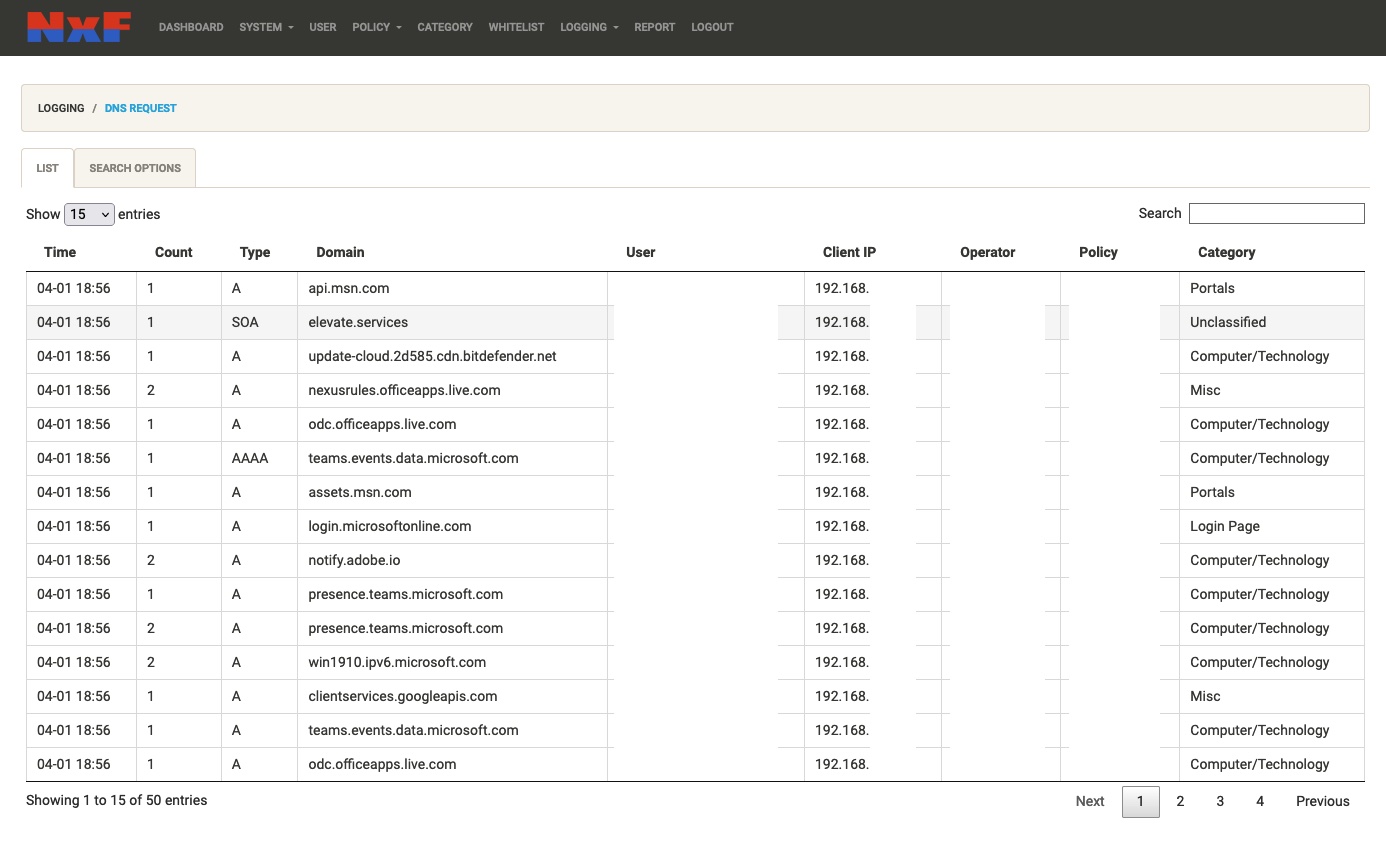Select the LIST tab
This screenshot has height=868, width=1386.
[x=46, y=168]
